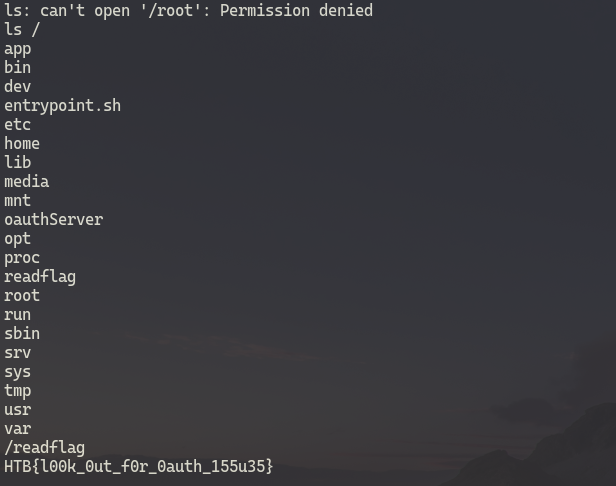Select the 'tmp' entry in output
The width and height of the screenshot is (616, 486).
(x=18, y=391)
